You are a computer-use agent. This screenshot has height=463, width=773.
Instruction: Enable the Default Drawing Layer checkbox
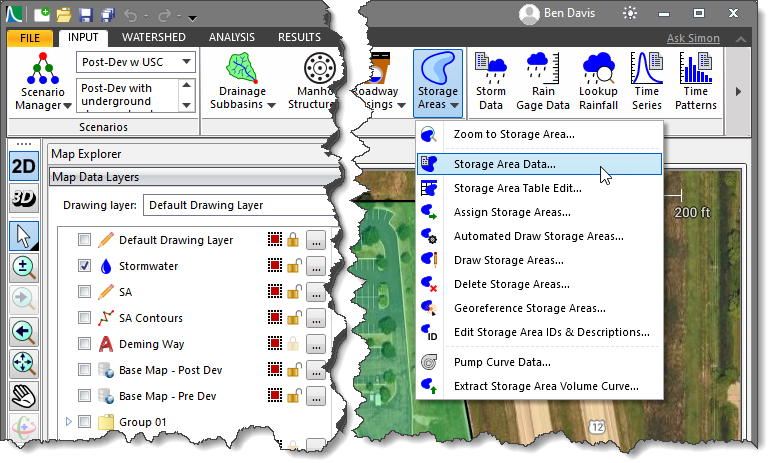84,240
